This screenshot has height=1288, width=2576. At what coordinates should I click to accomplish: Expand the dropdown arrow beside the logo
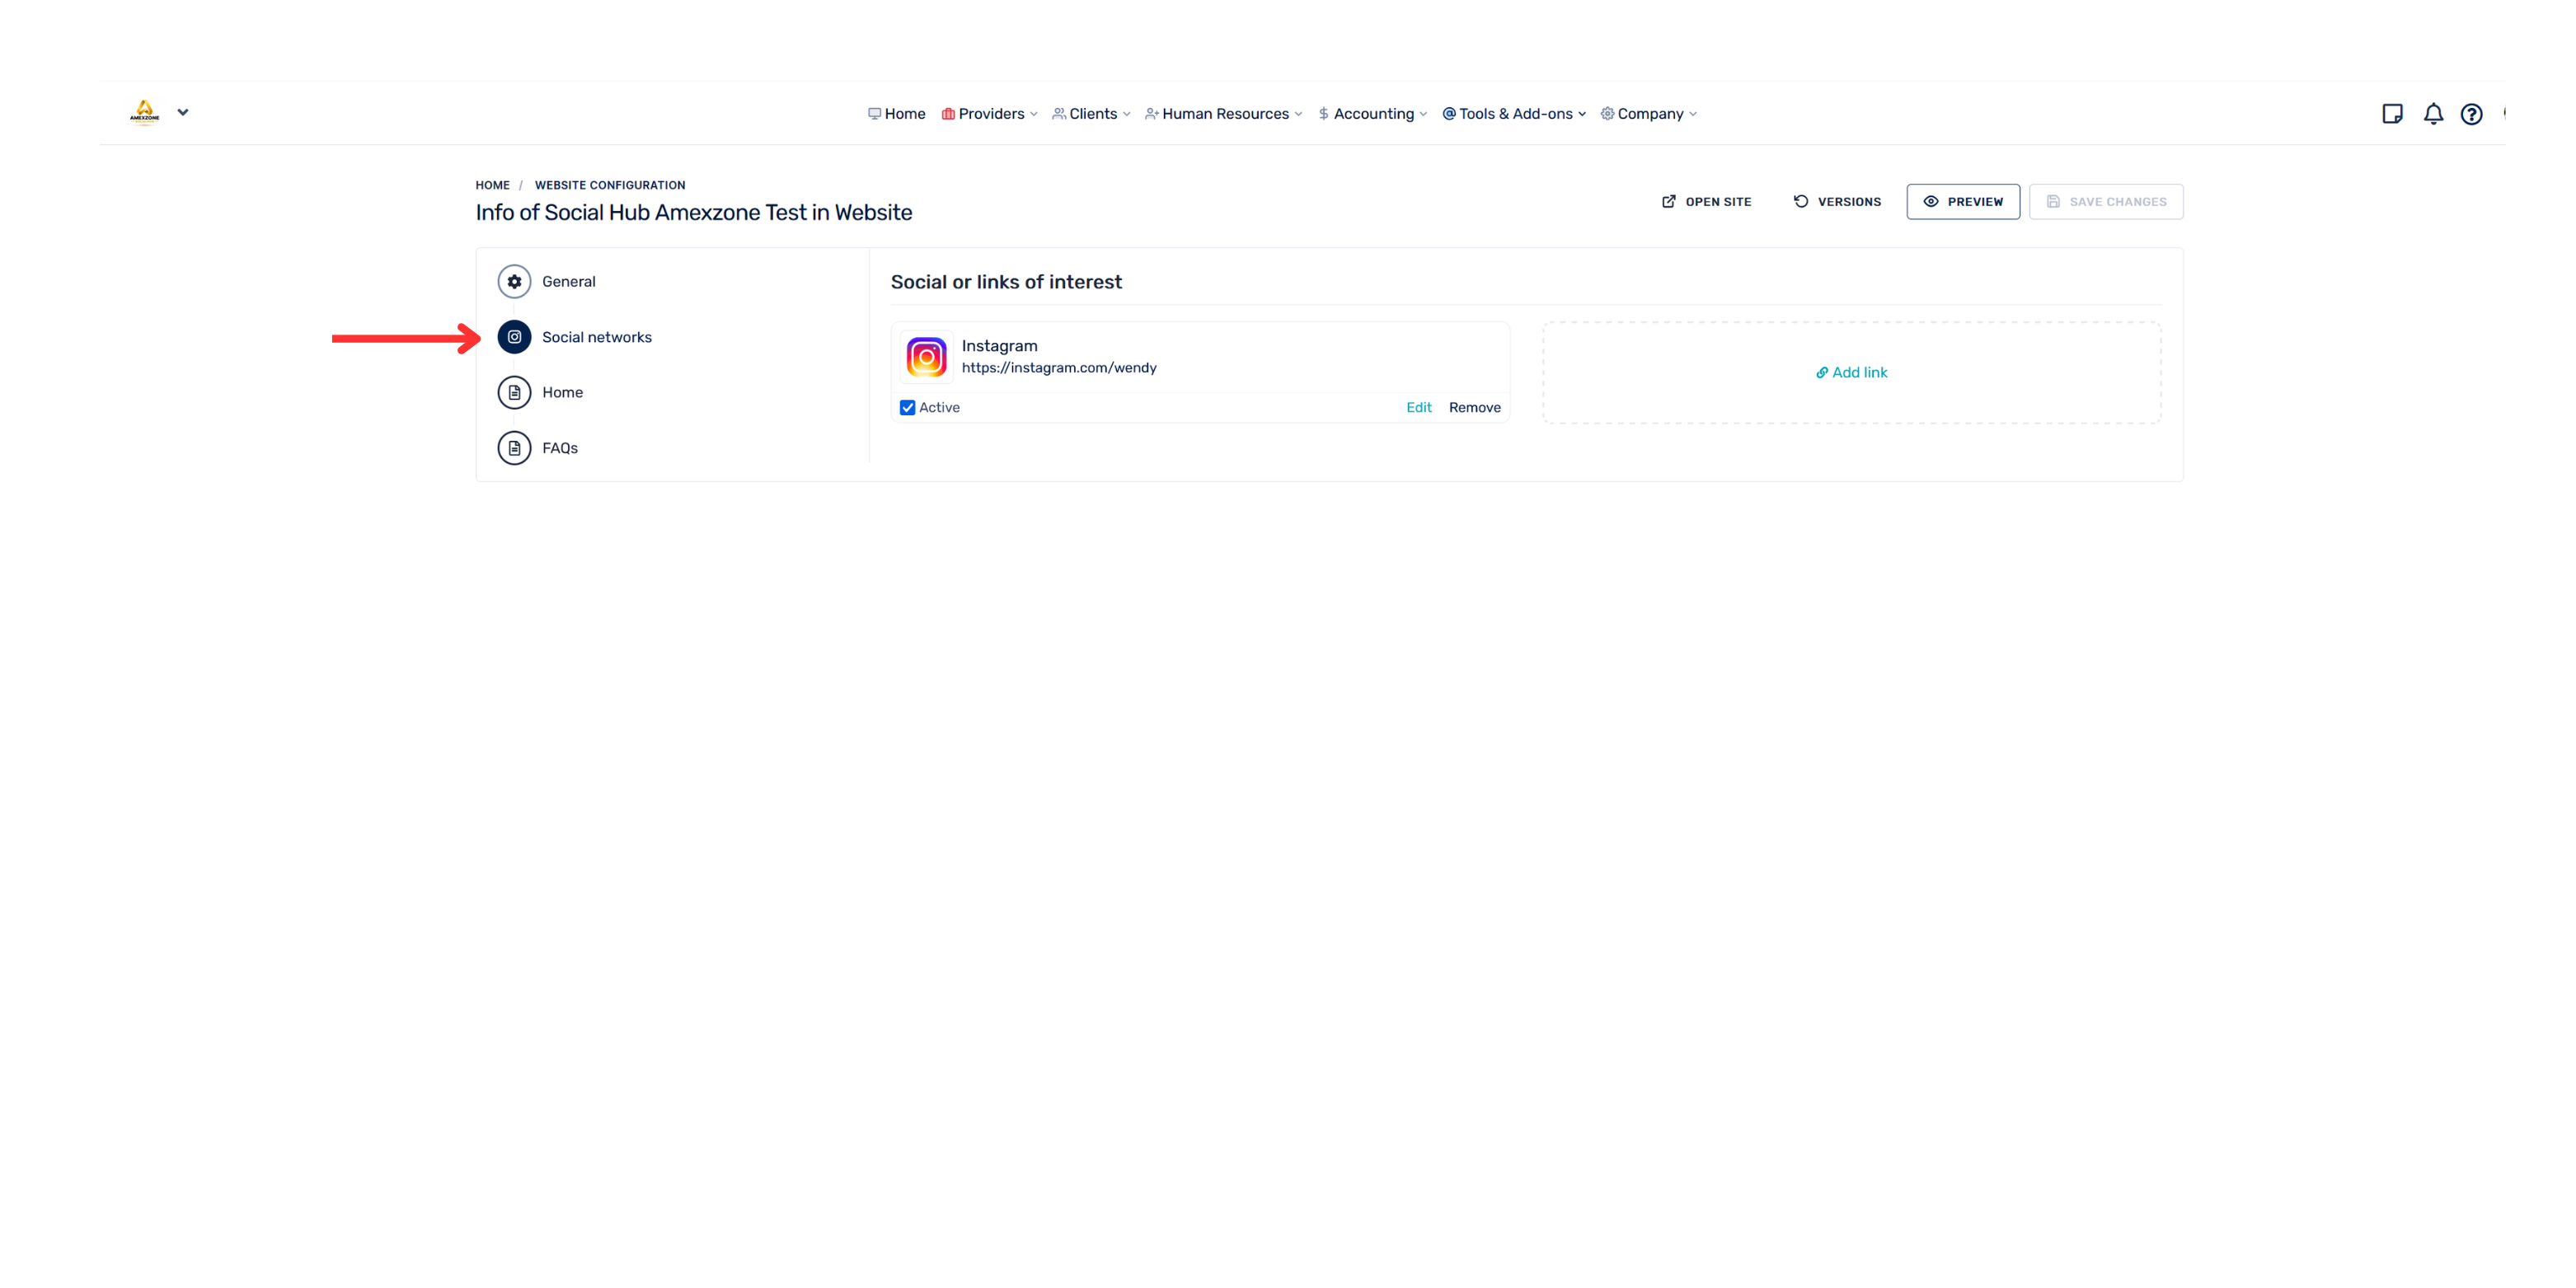pyautogui.click(x=183, y=112)
